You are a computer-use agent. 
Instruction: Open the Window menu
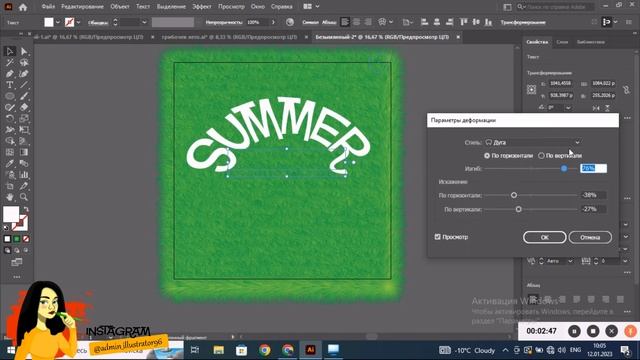pos(258,7)
